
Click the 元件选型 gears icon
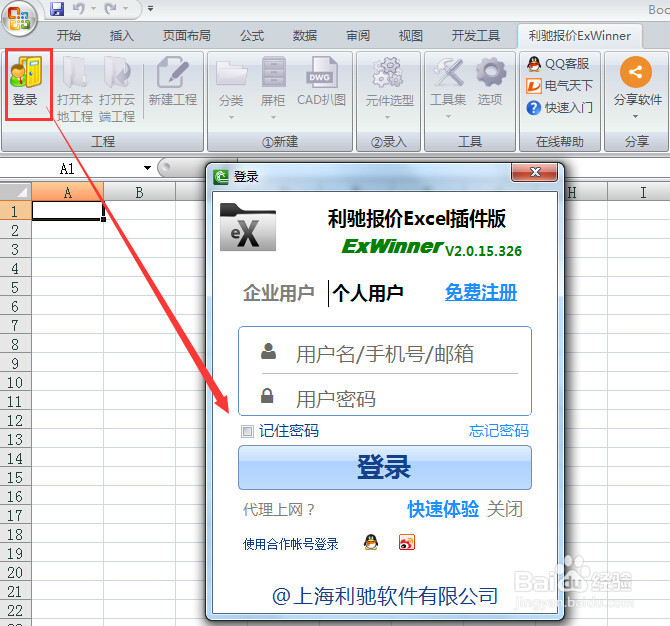tap(389, 73)
